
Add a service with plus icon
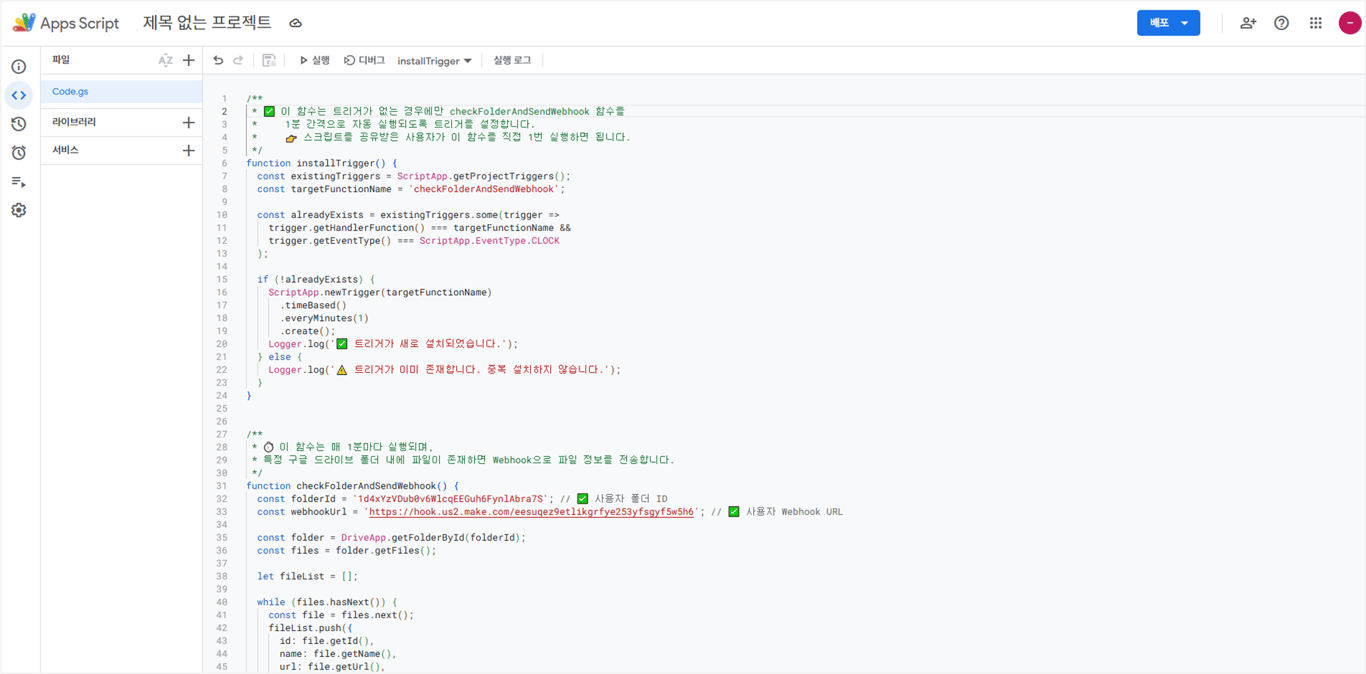189,150
